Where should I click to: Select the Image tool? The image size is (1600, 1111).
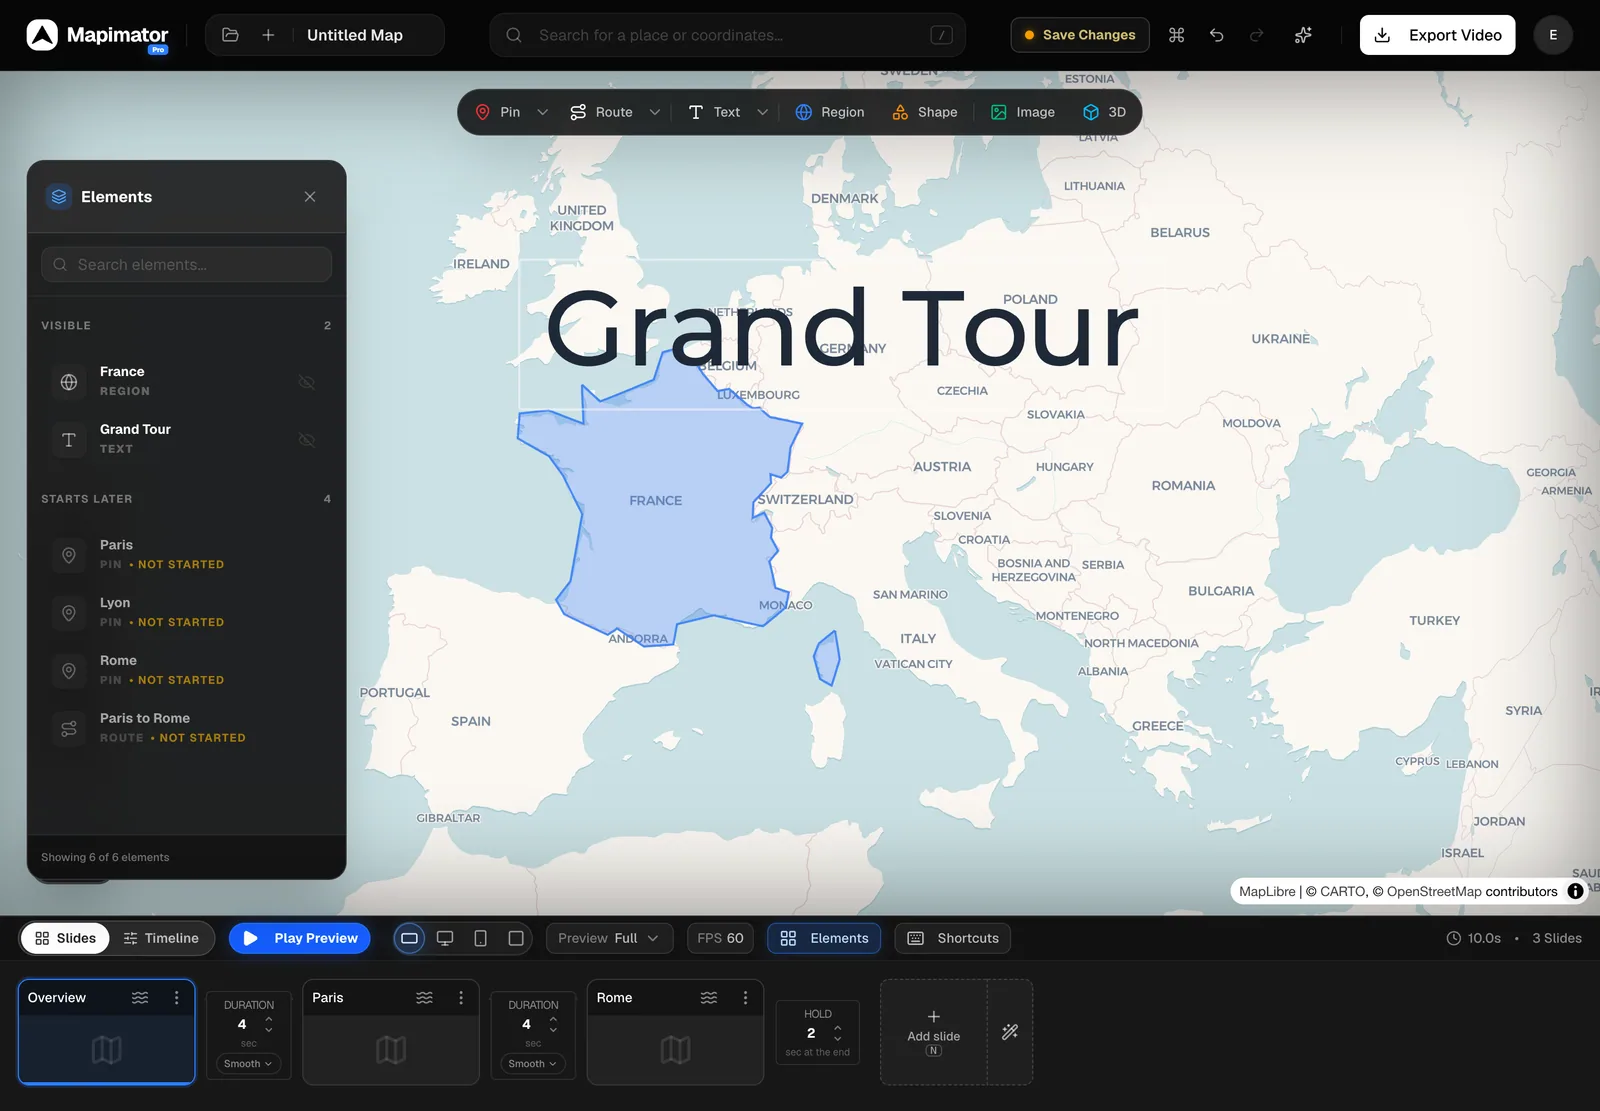(1023, 112)
